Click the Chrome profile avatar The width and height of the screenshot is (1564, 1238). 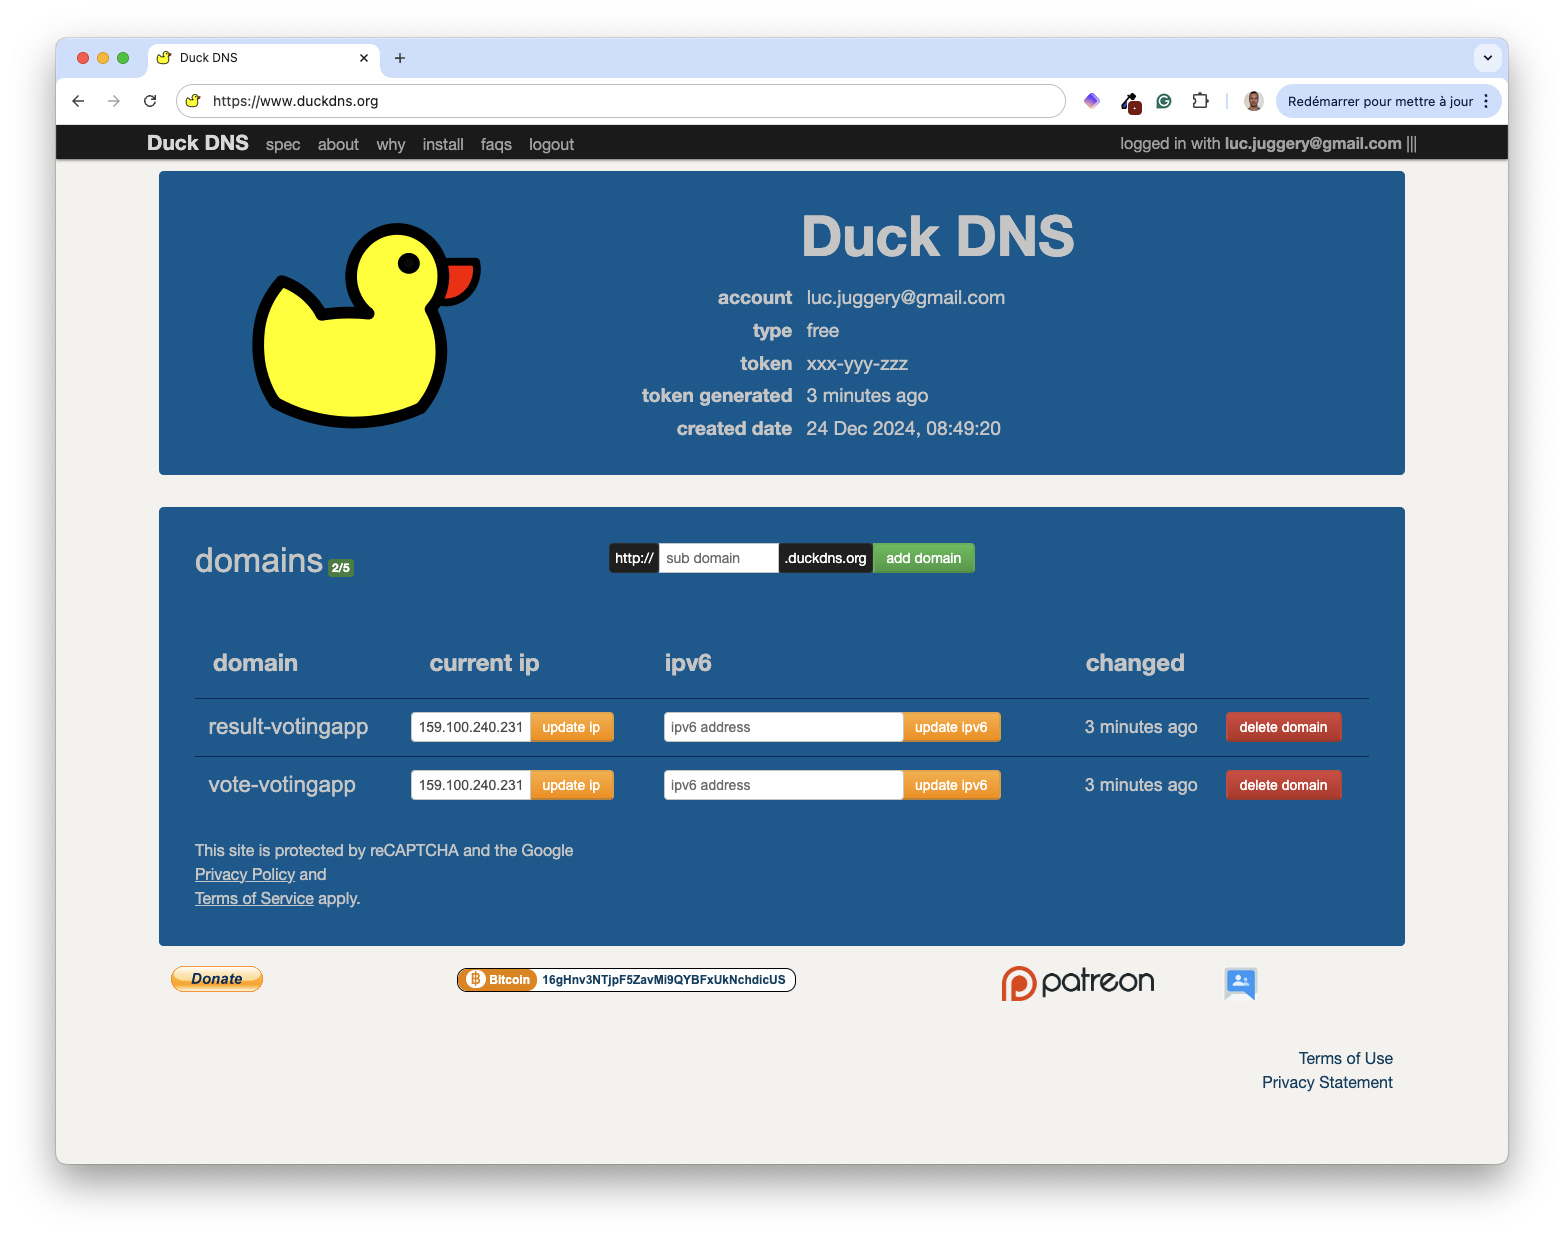1252,101
